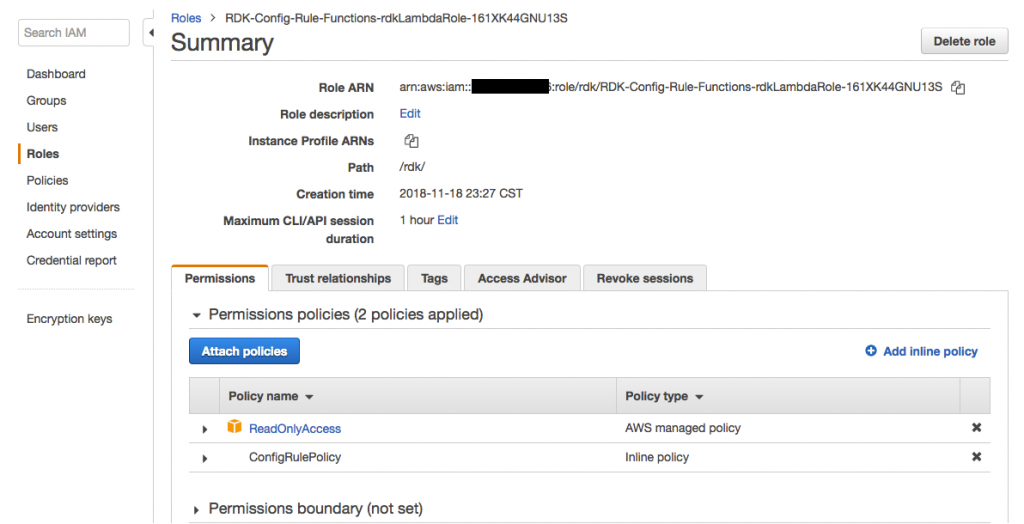The width and height of the screenshot is (1024, 524).
Task: Open Account settings in the sidebar
Action: point(72,234)
